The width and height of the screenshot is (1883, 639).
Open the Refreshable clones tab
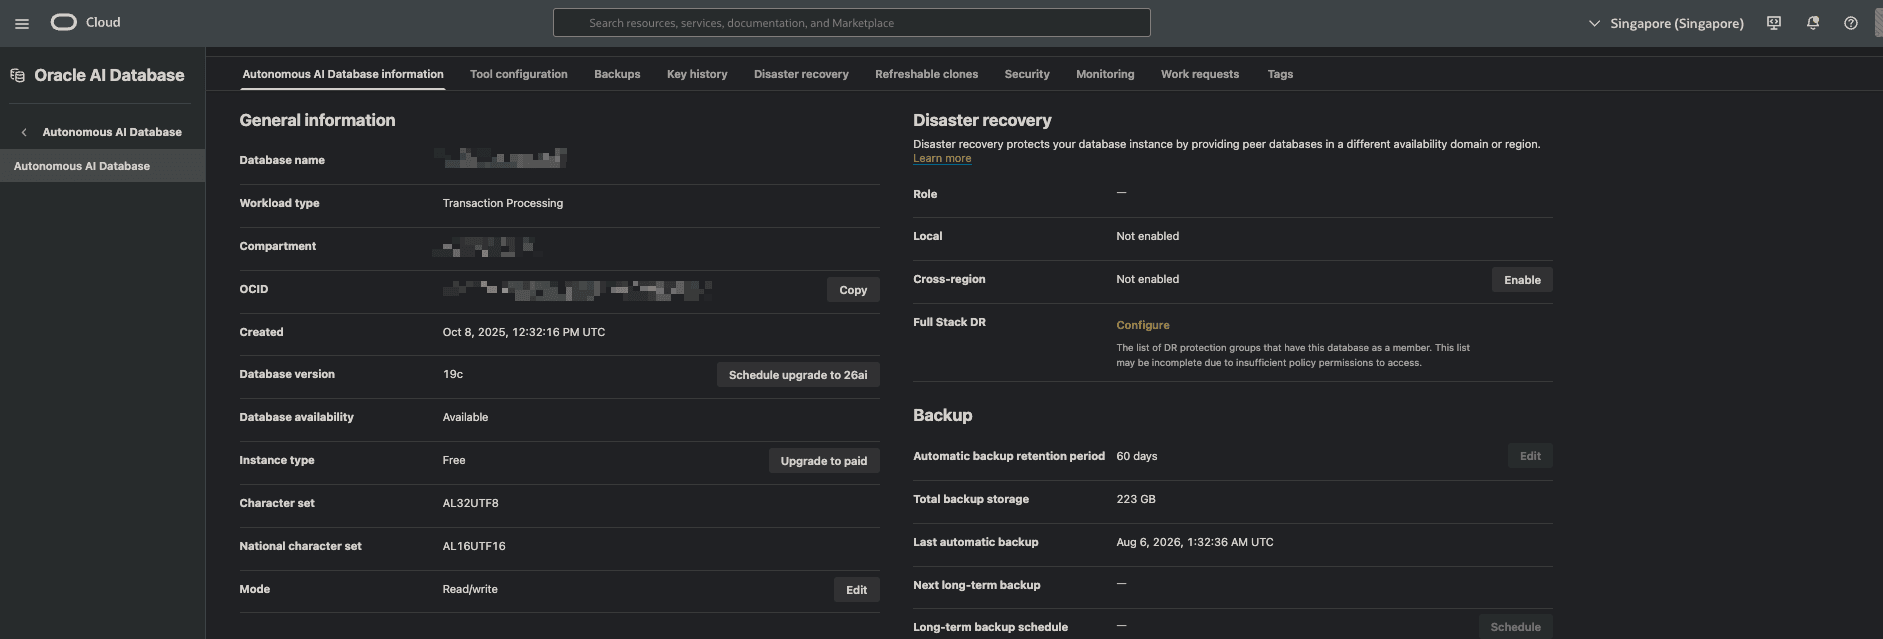(x=927, y=74)
